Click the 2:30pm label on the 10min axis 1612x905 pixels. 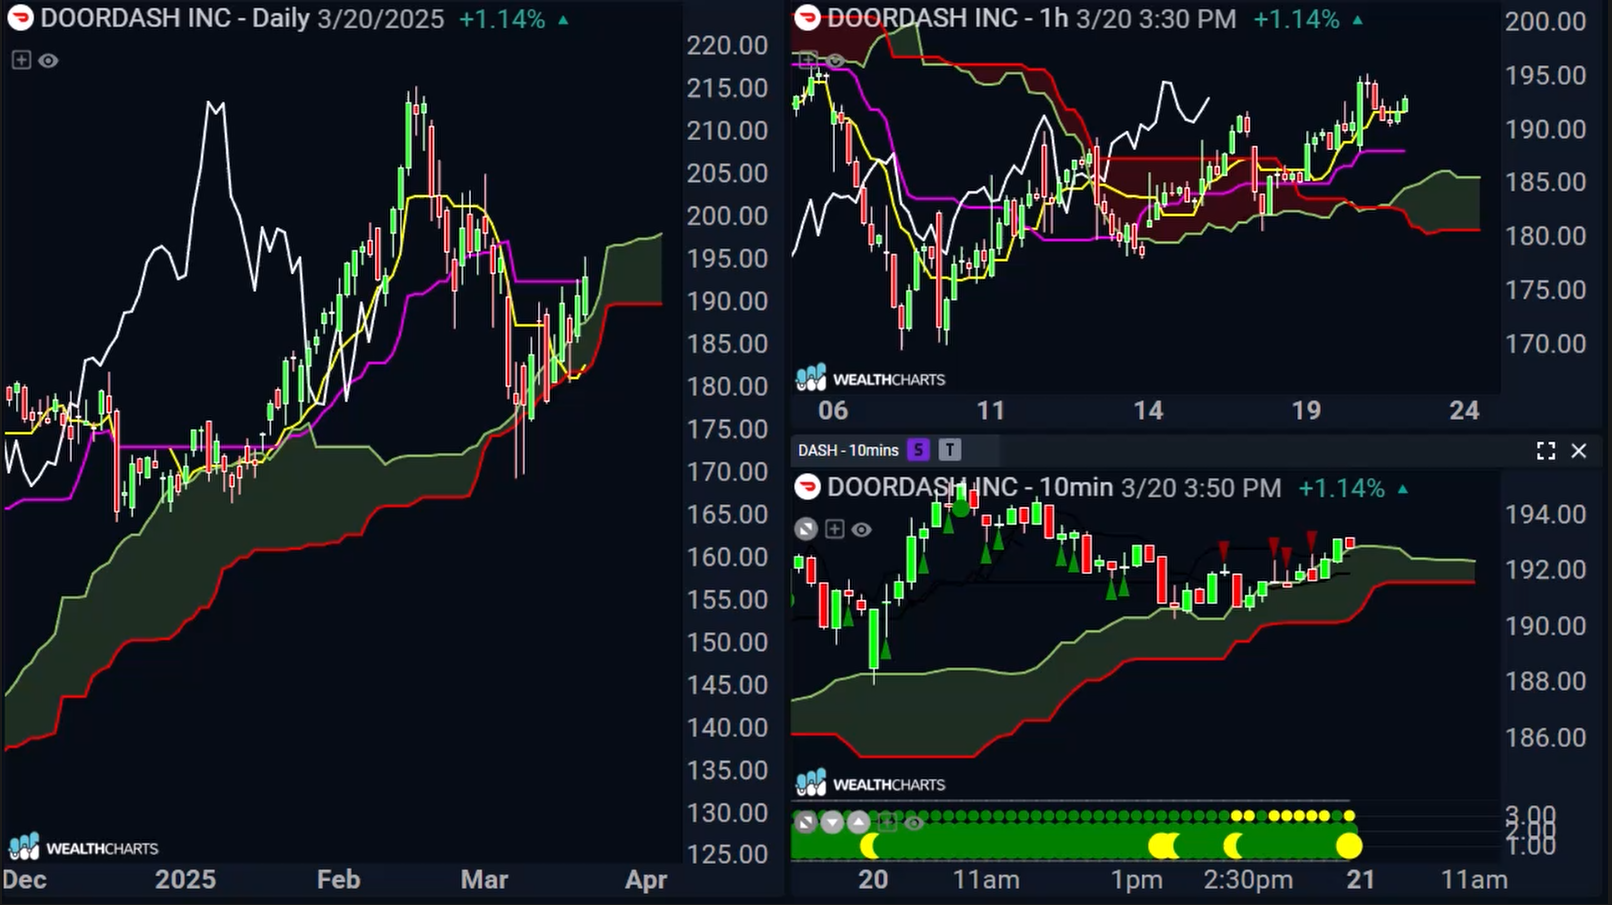point(1248,880)
